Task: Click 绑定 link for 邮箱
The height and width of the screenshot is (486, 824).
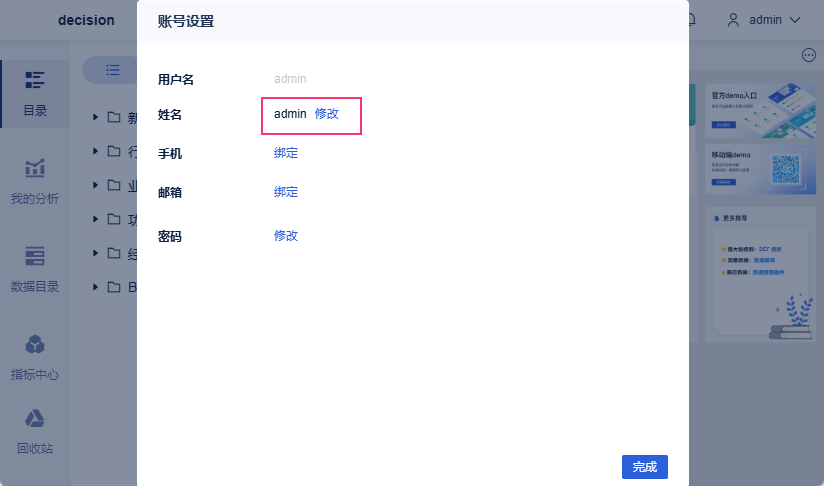Action: (286, 192)
